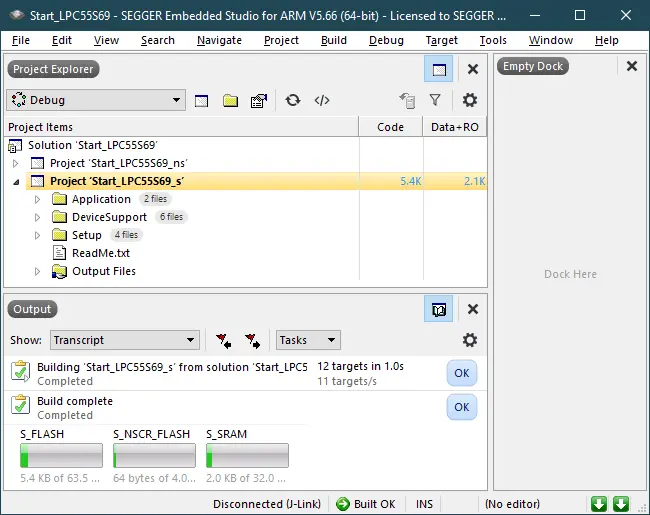Image resolution: width=650 pixels, height=515 pixels.
Task: Open the Show Transcript dropdown
Action: [124, 340]
